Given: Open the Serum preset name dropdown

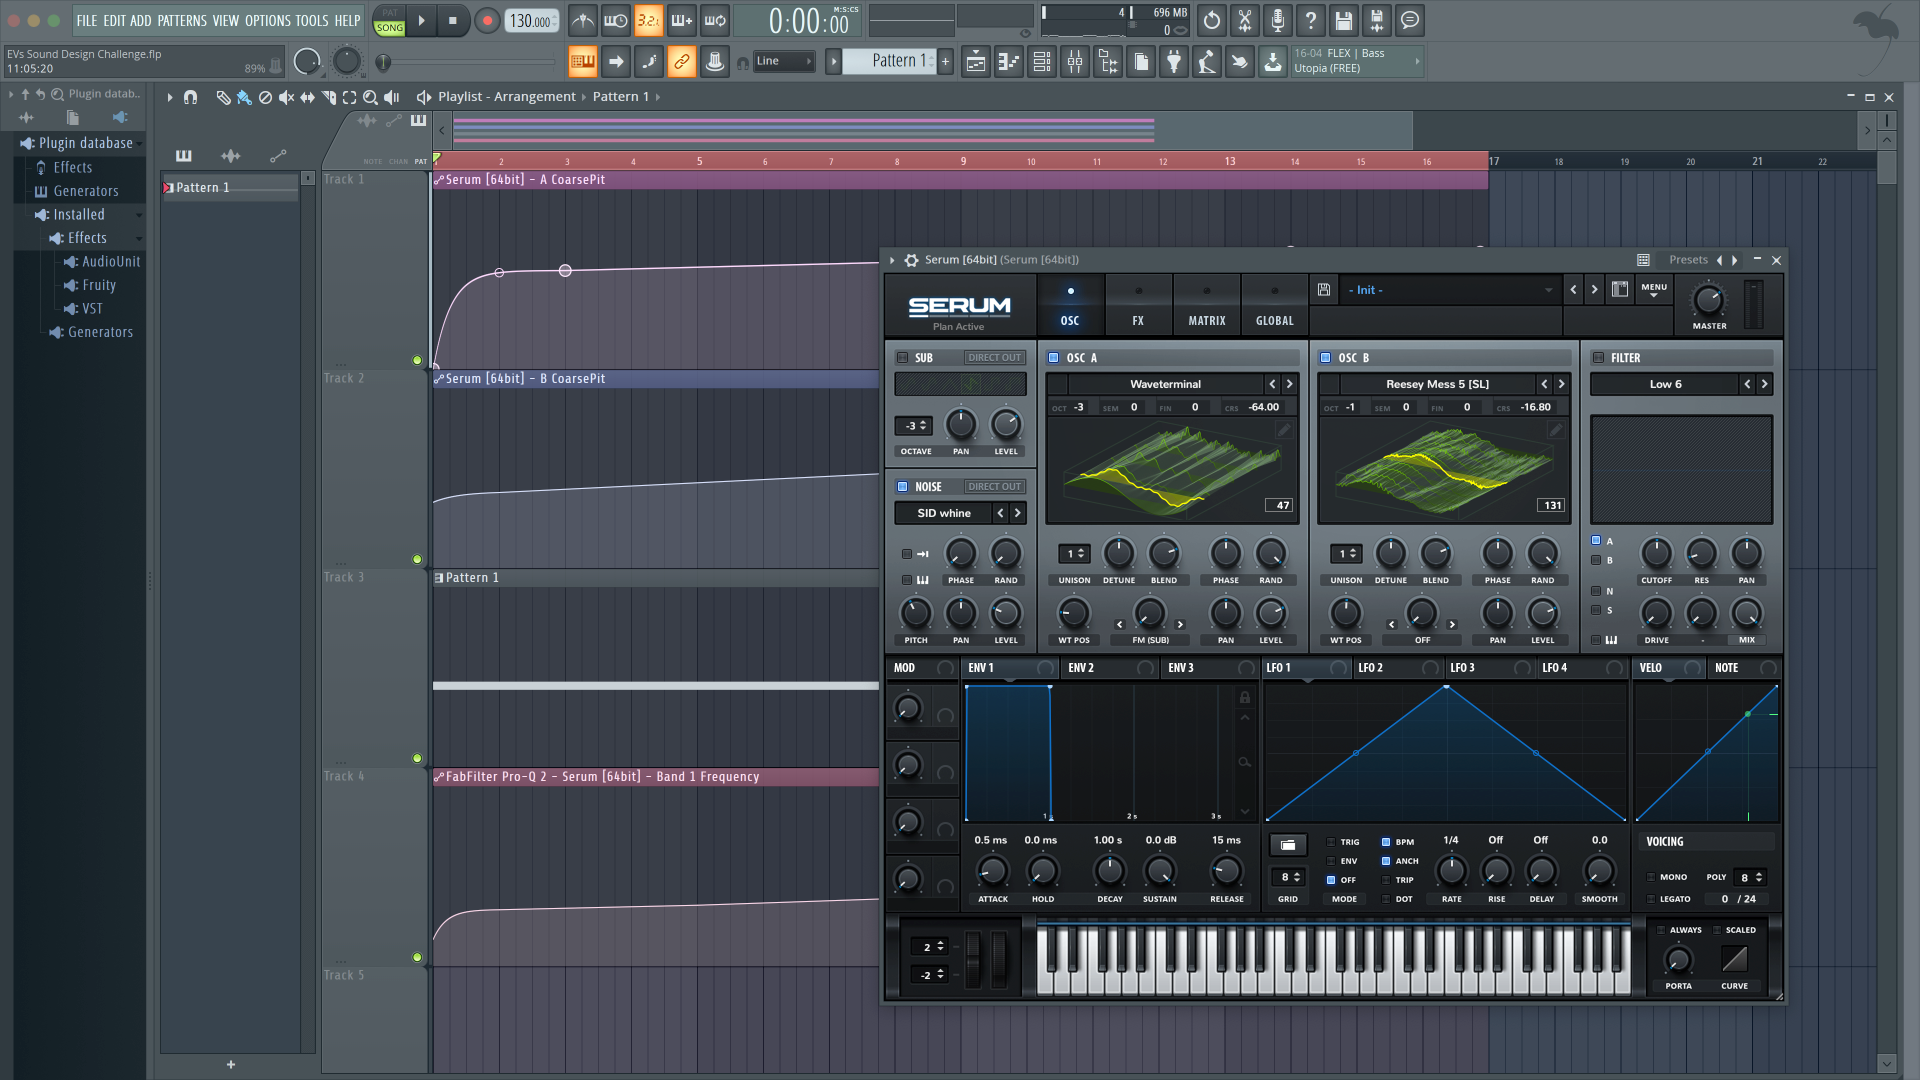Looking at the screenshot, I should coord(1450,290).
